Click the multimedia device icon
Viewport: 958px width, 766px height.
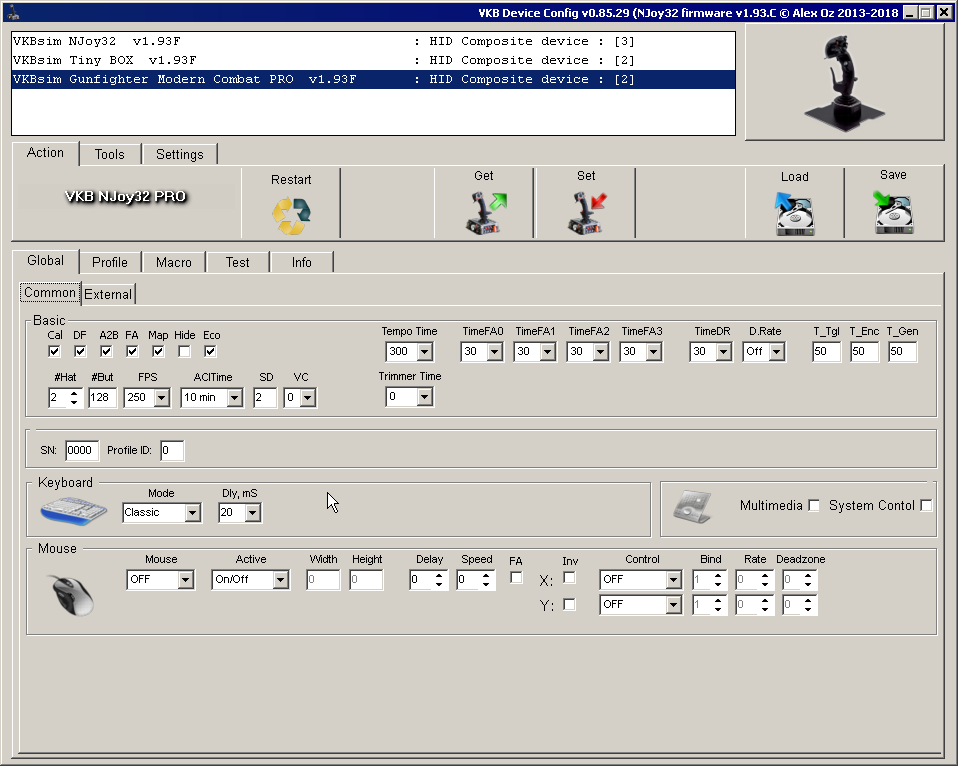[692, 506]
